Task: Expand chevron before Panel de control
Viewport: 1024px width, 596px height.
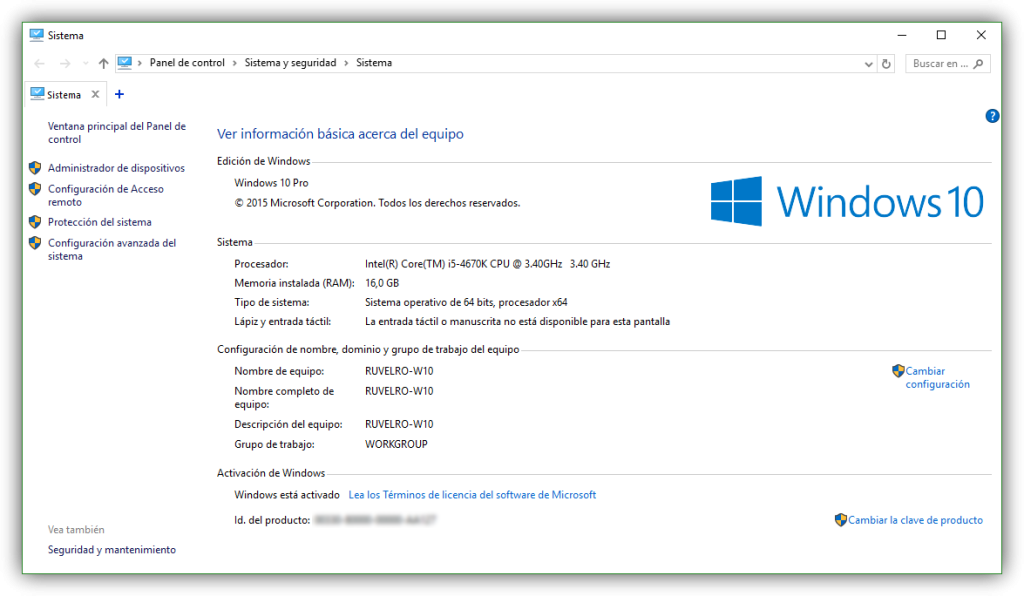Action: (x=140, y=63)
